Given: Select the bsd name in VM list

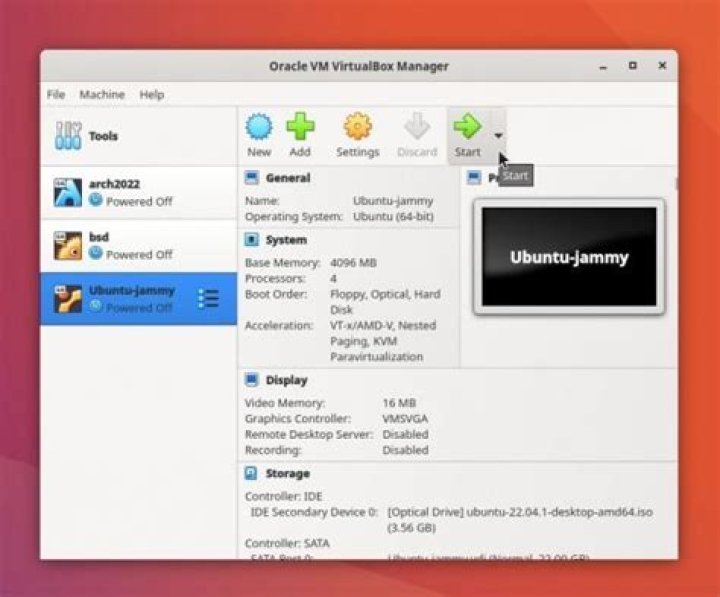Looking at the screenshot, I should point(99,237).
